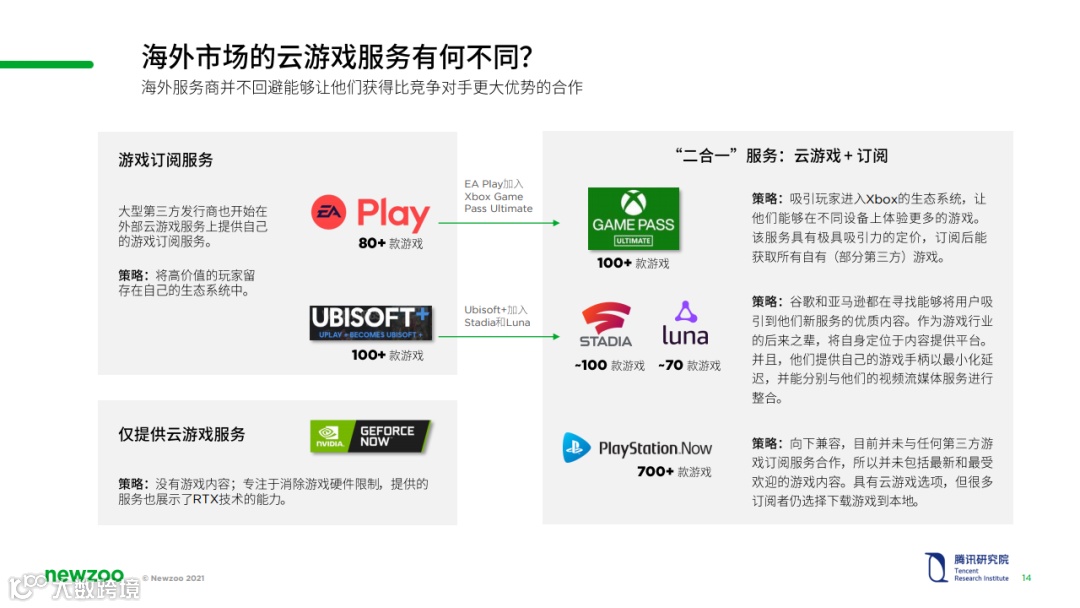Click the EA Play加入 Xbox Game Pass label
Image resolution: width=1080 pixels, height=608 pixels.
click(498, 196)
